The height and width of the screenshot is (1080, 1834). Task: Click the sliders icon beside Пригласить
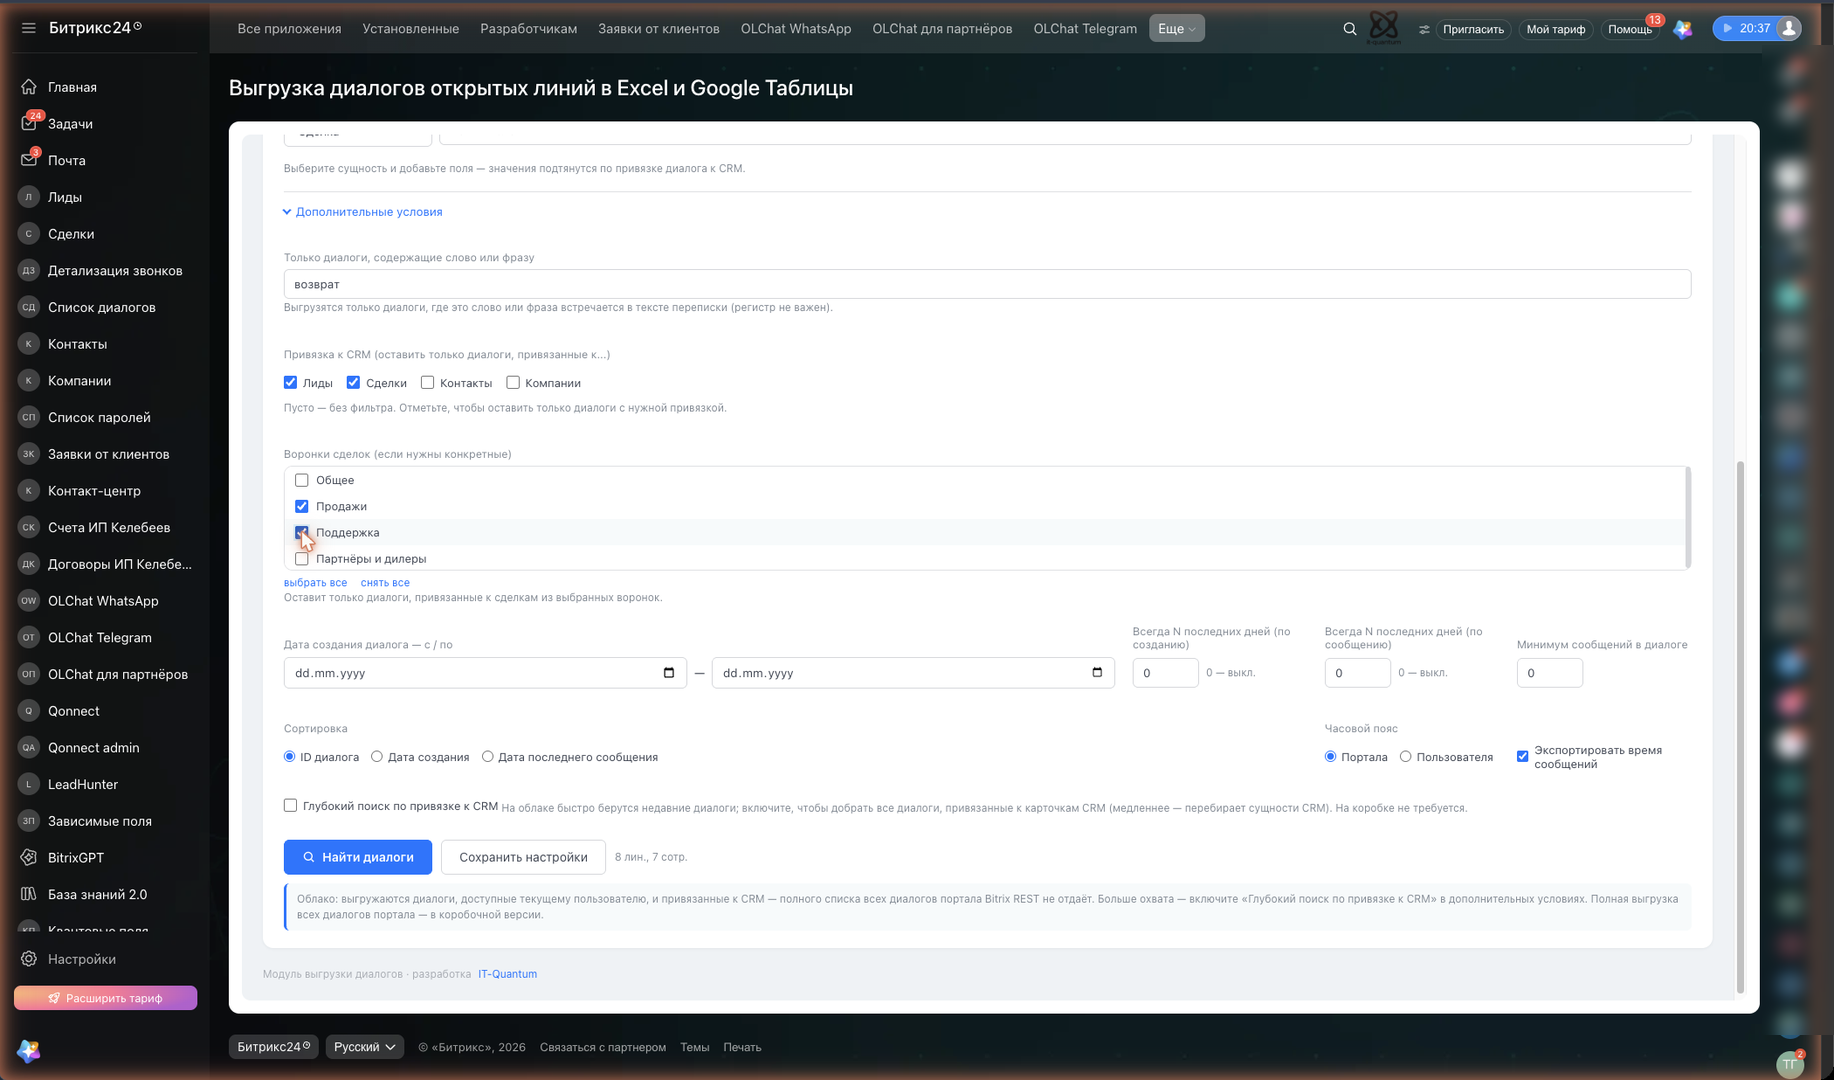point(1424,29)
